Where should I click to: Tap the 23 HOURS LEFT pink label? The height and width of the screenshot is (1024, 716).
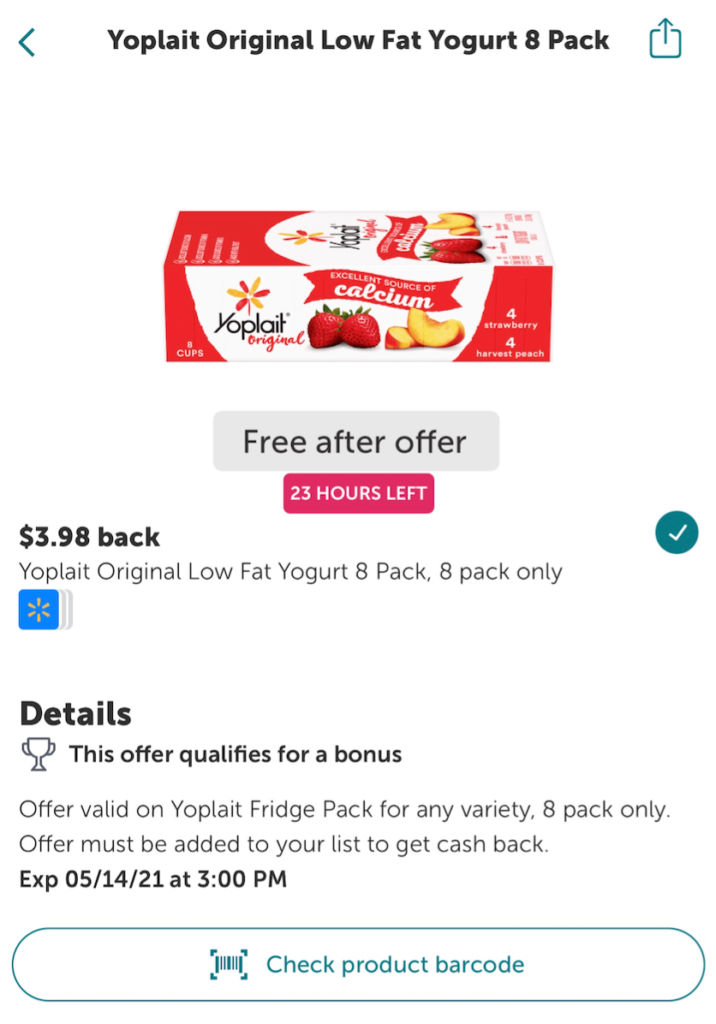coord(359,493)
